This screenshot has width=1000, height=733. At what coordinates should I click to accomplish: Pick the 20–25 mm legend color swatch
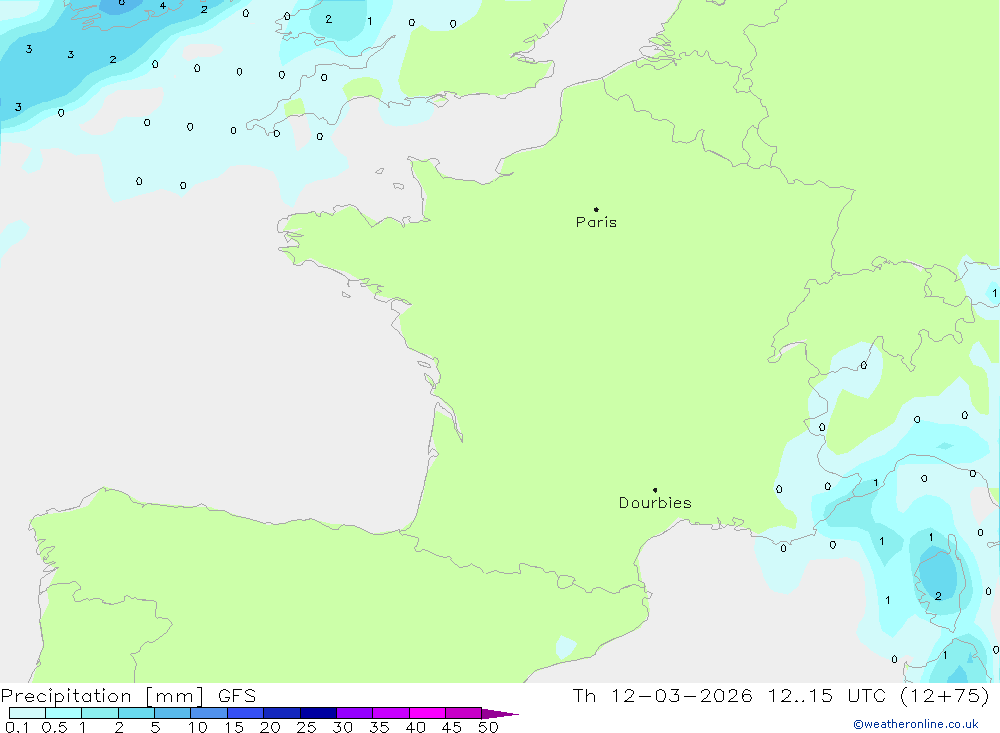(x=281, y=713)
